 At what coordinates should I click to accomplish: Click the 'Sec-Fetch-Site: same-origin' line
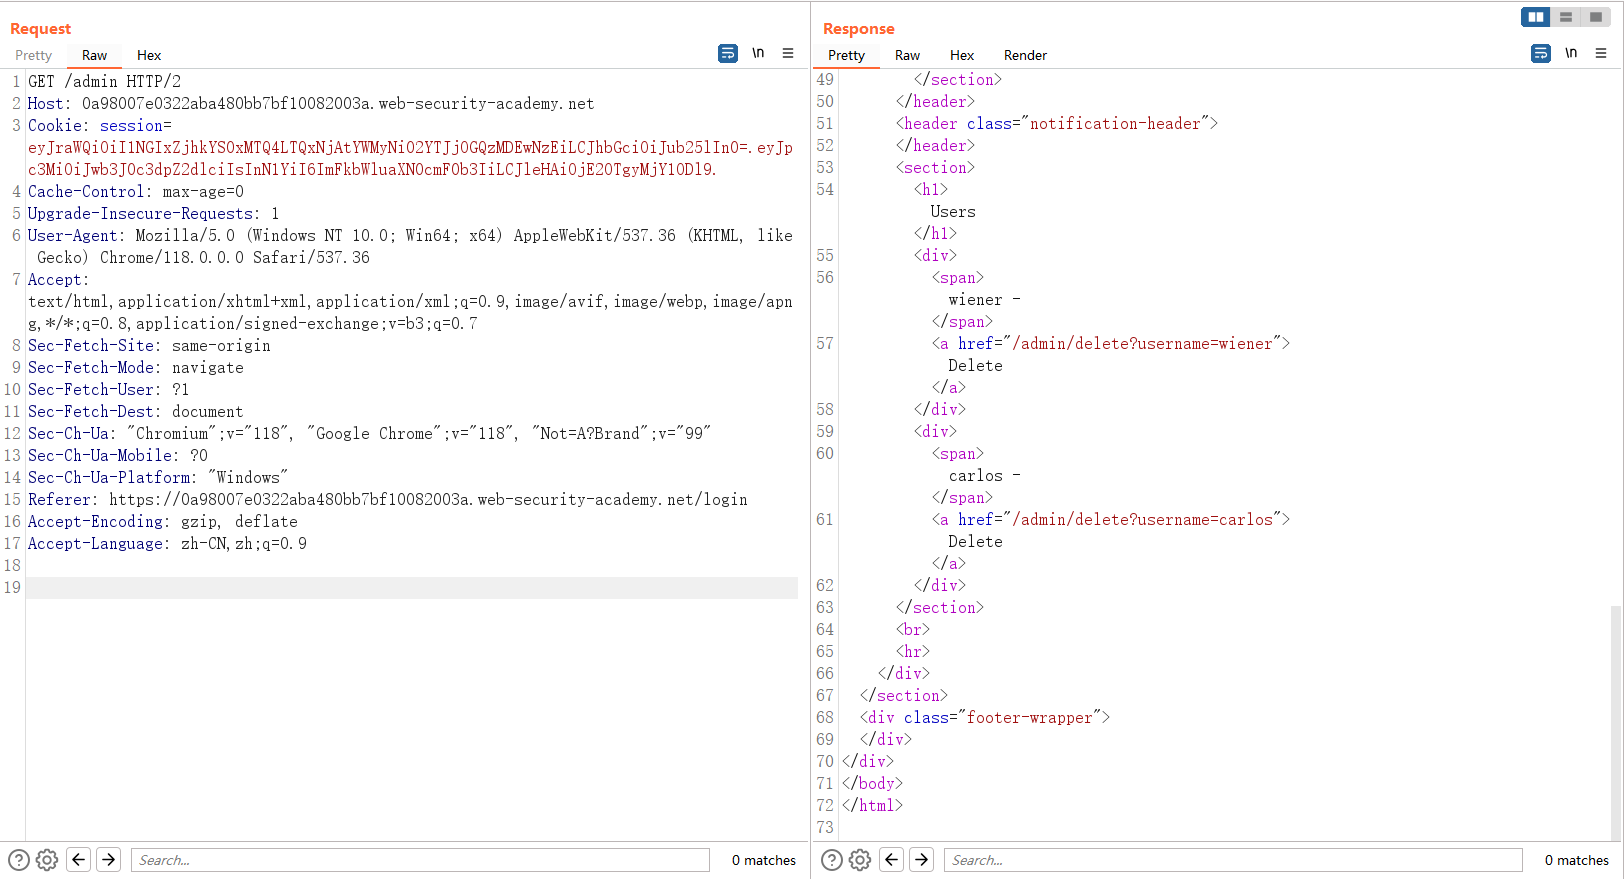tap(149, 345)
